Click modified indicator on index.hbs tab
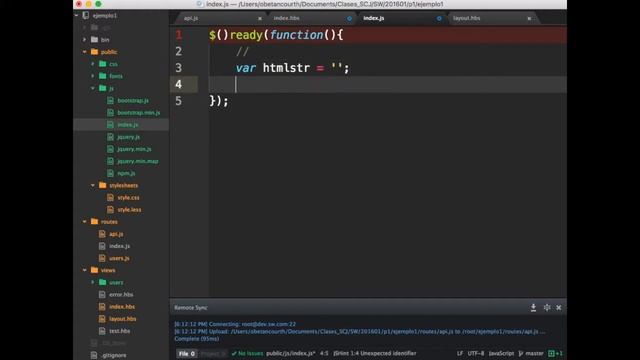Image resolution: width=640 pixels, height=360 pixels. coord(349,18)
